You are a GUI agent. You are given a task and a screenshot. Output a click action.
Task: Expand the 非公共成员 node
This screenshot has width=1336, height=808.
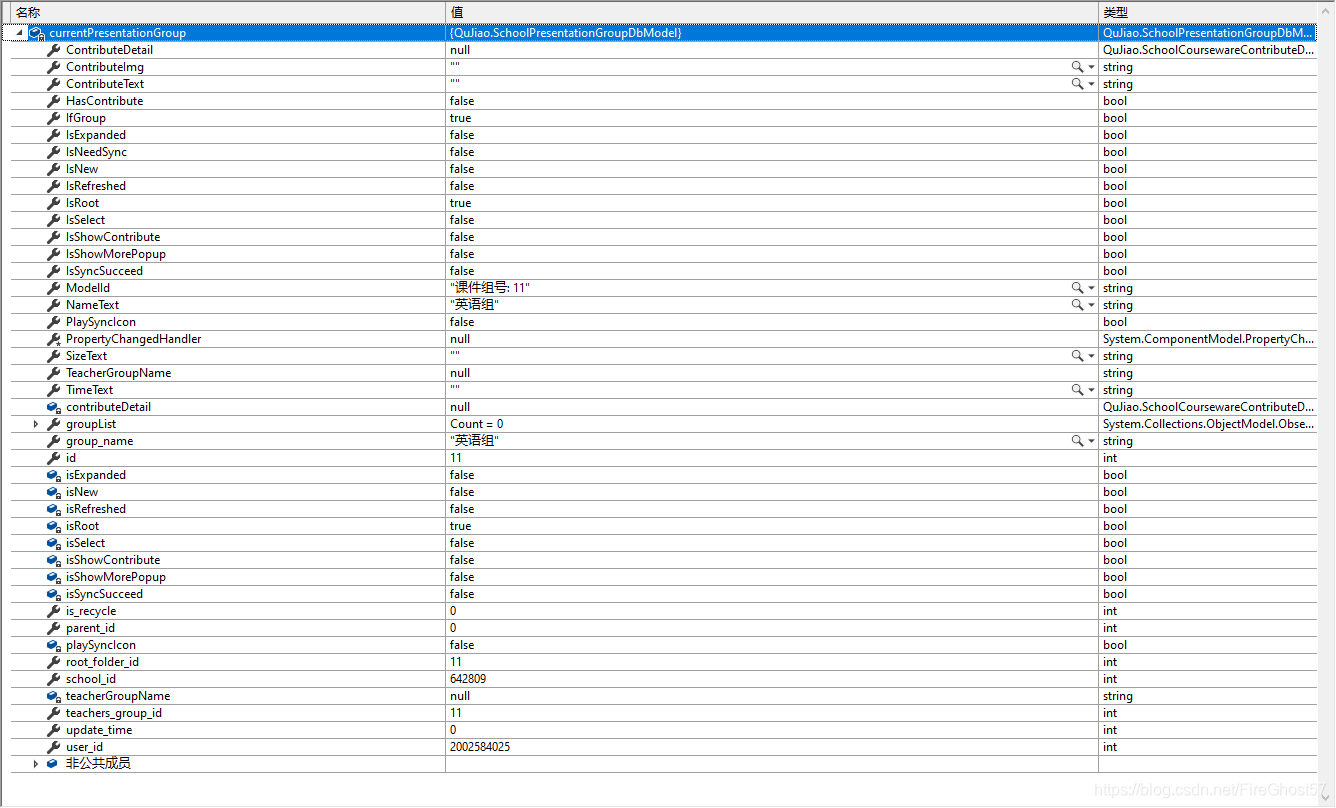pos(36,764)
